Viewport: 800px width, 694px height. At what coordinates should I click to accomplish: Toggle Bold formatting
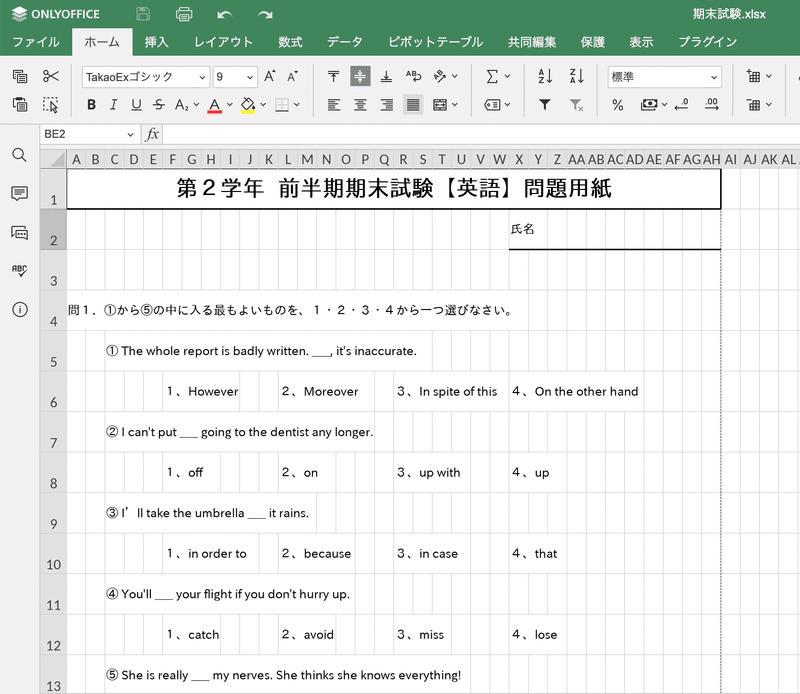coord(91,105)
